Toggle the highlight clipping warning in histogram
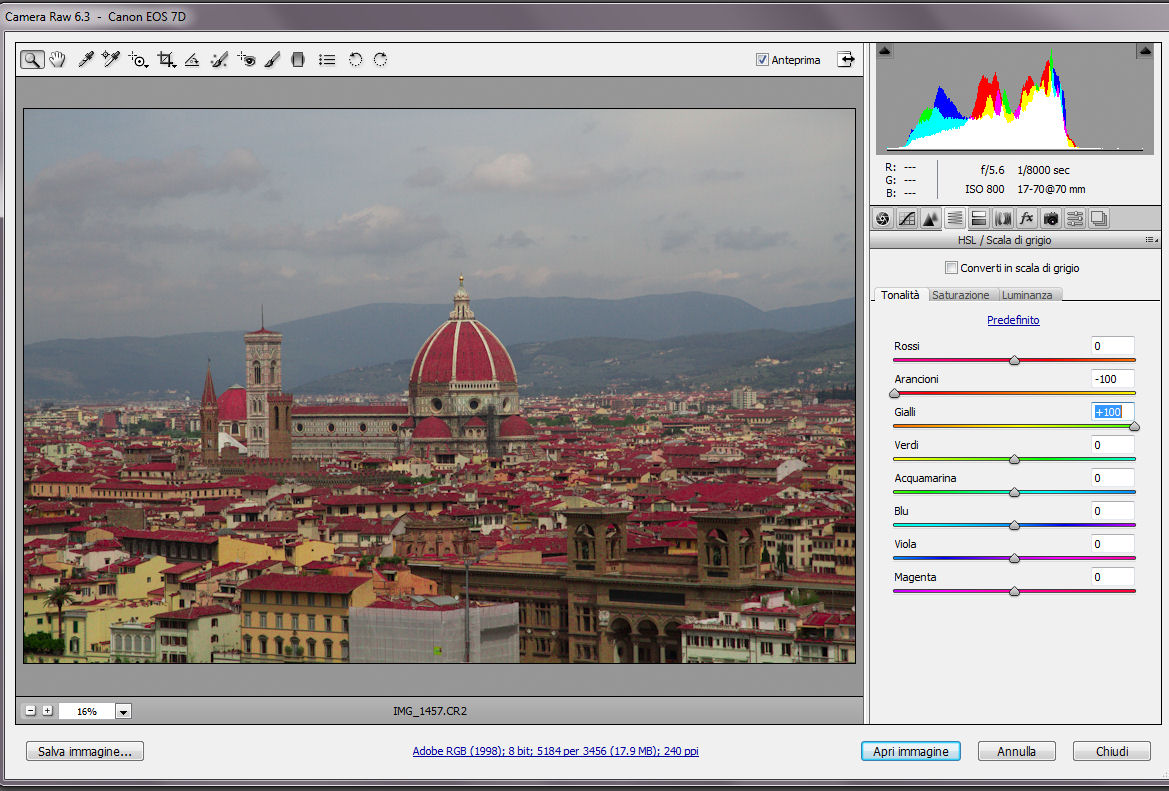This screenshot has width=1169, height=791. [1143, 51]
